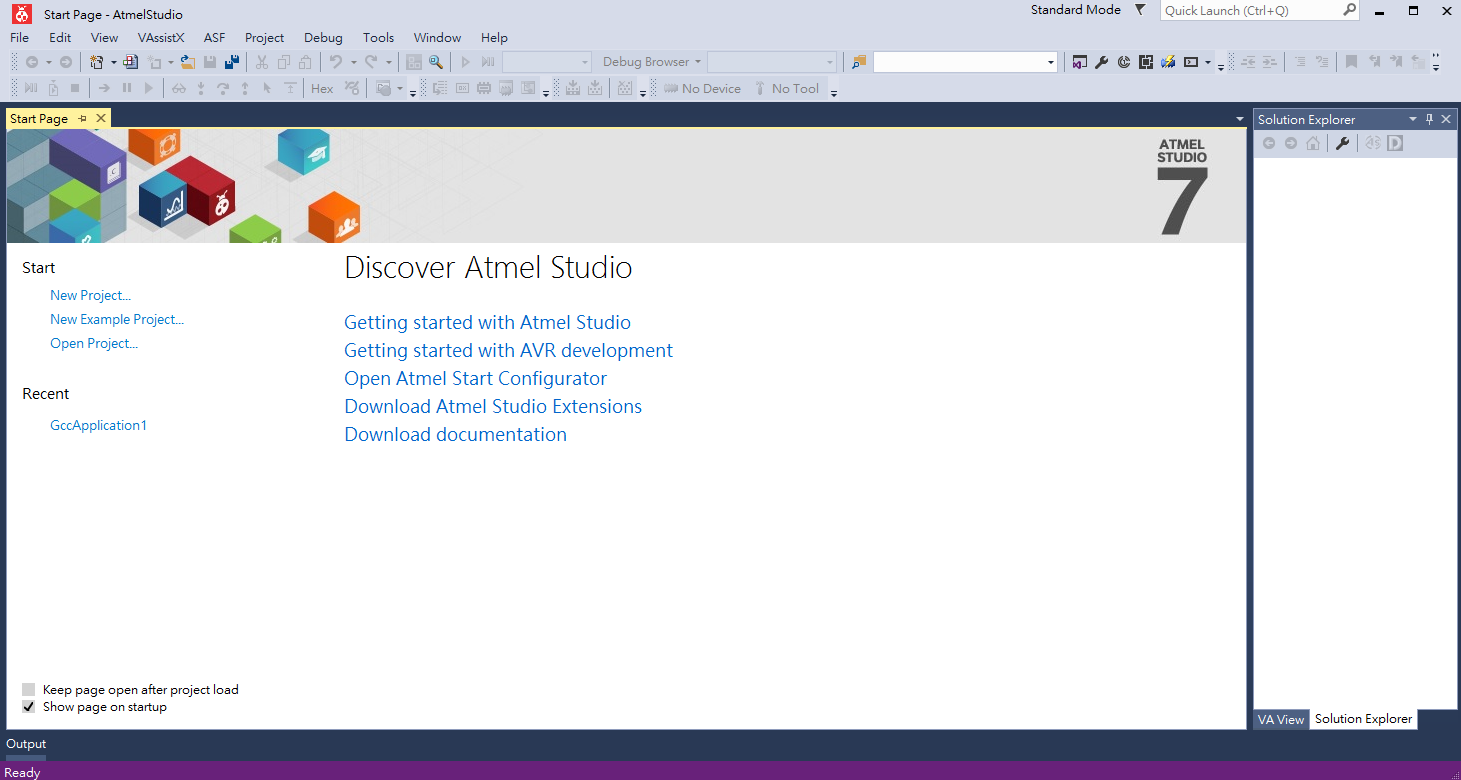The width and height of the screenshot is (1461, 780).
Task: Toggle the pin on Start Page tab
Action: [83, 118]
